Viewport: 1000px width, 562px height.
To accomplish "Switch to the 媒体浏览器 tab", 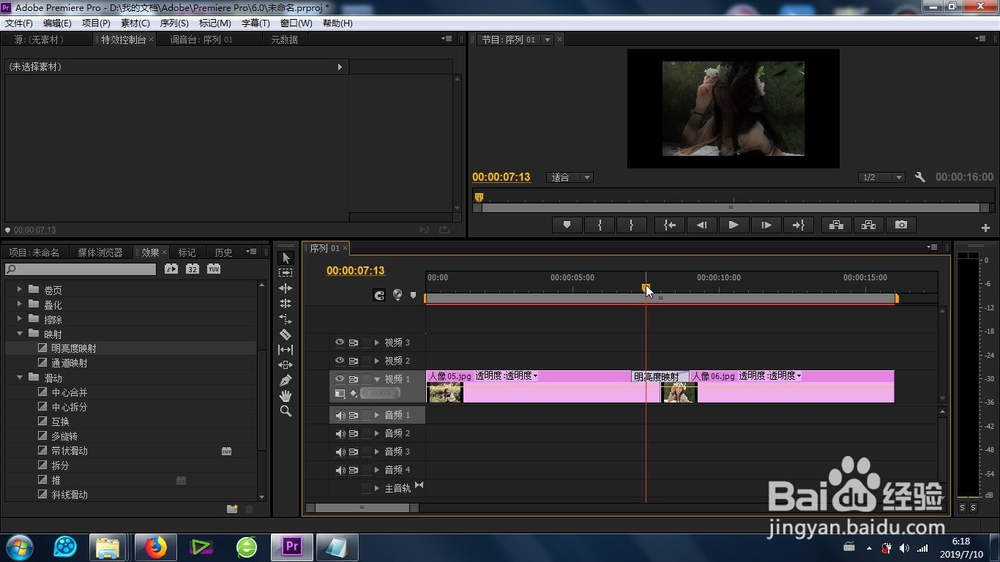I will coord(100,253).
